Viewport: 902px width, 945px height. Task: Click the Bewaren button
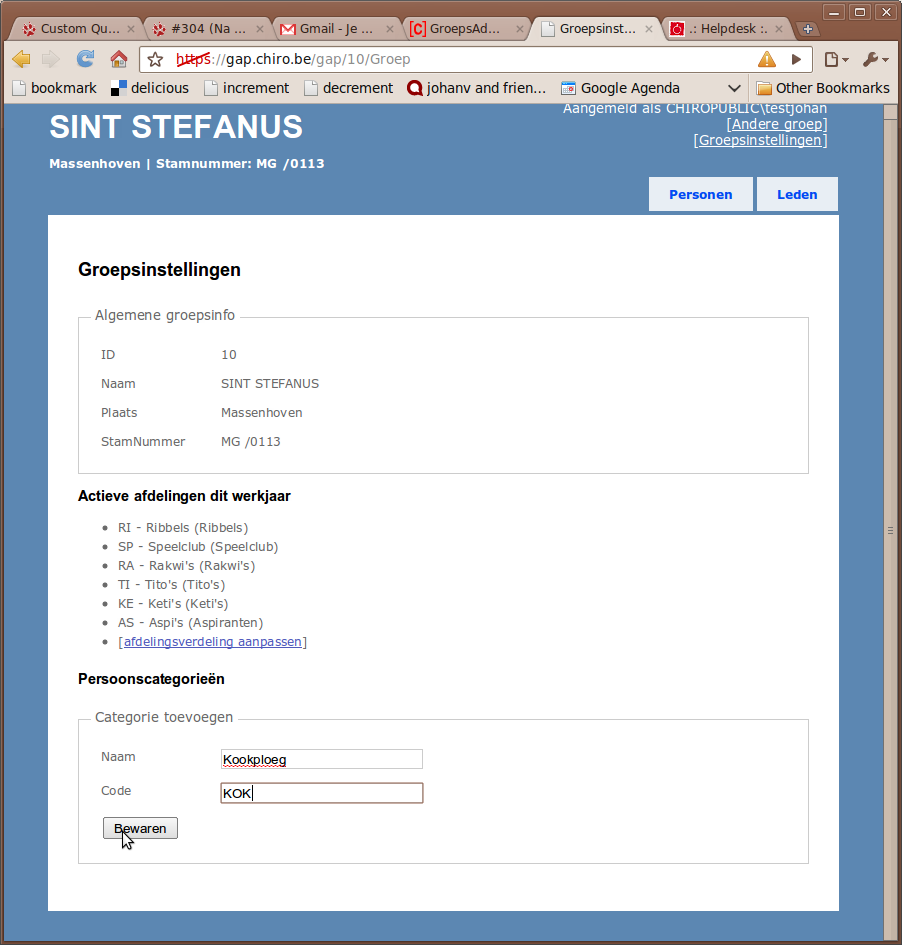click(x=140, y=828)
